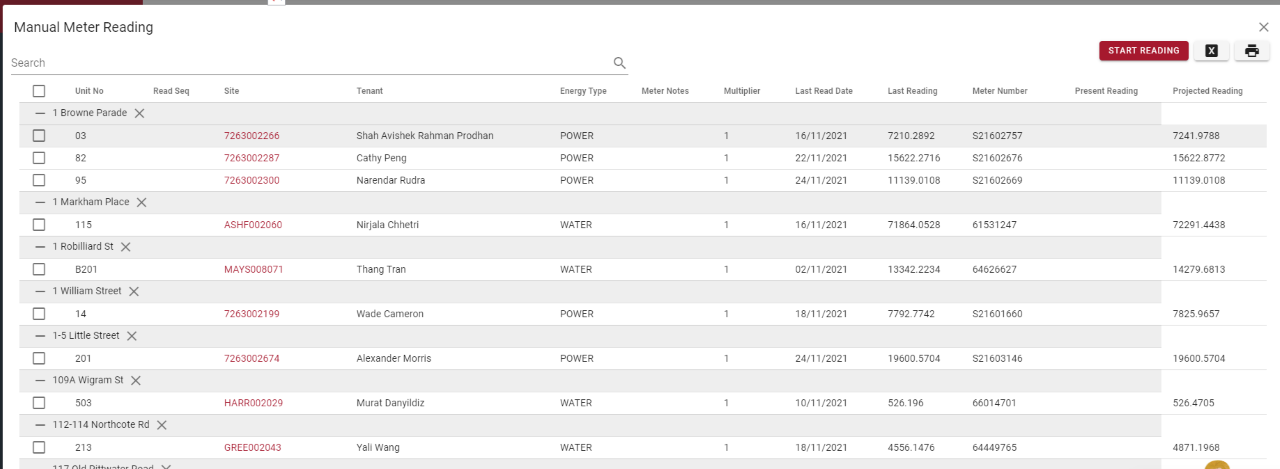The width and height of the screenshot is (1280, 469).
Task: Tick the select-all header checkbox
Action: click(x=39, y=91)
